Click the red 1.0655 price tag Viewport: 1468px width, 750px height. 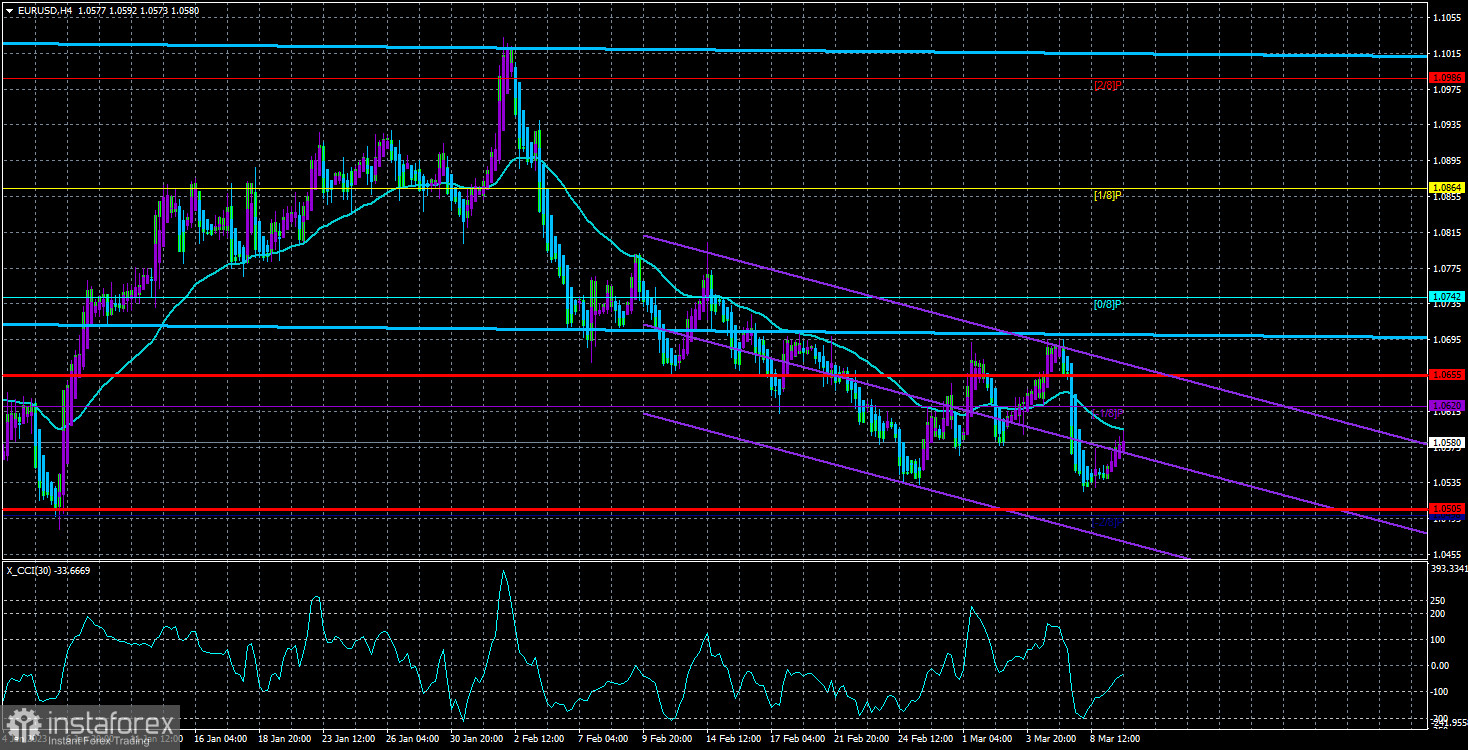tap(1447, 375)
